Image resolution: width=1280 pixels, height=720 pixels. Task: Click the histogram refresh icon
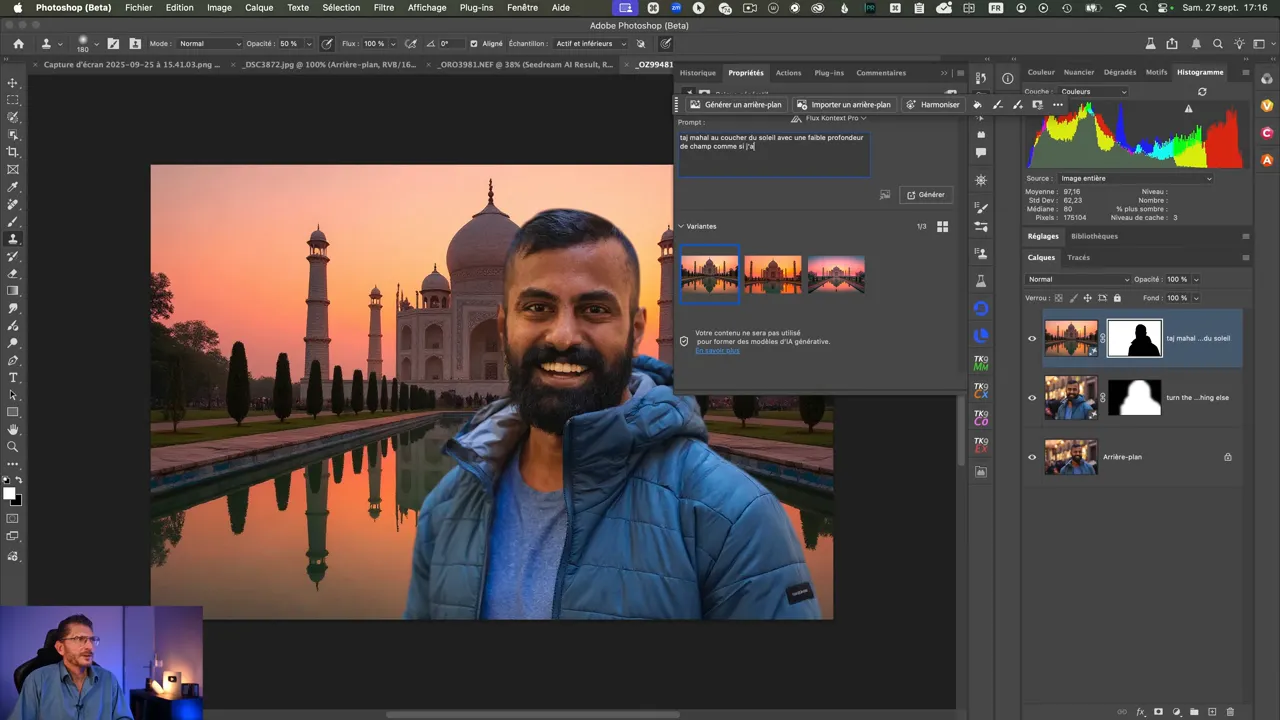click(x=1202, y=91)
